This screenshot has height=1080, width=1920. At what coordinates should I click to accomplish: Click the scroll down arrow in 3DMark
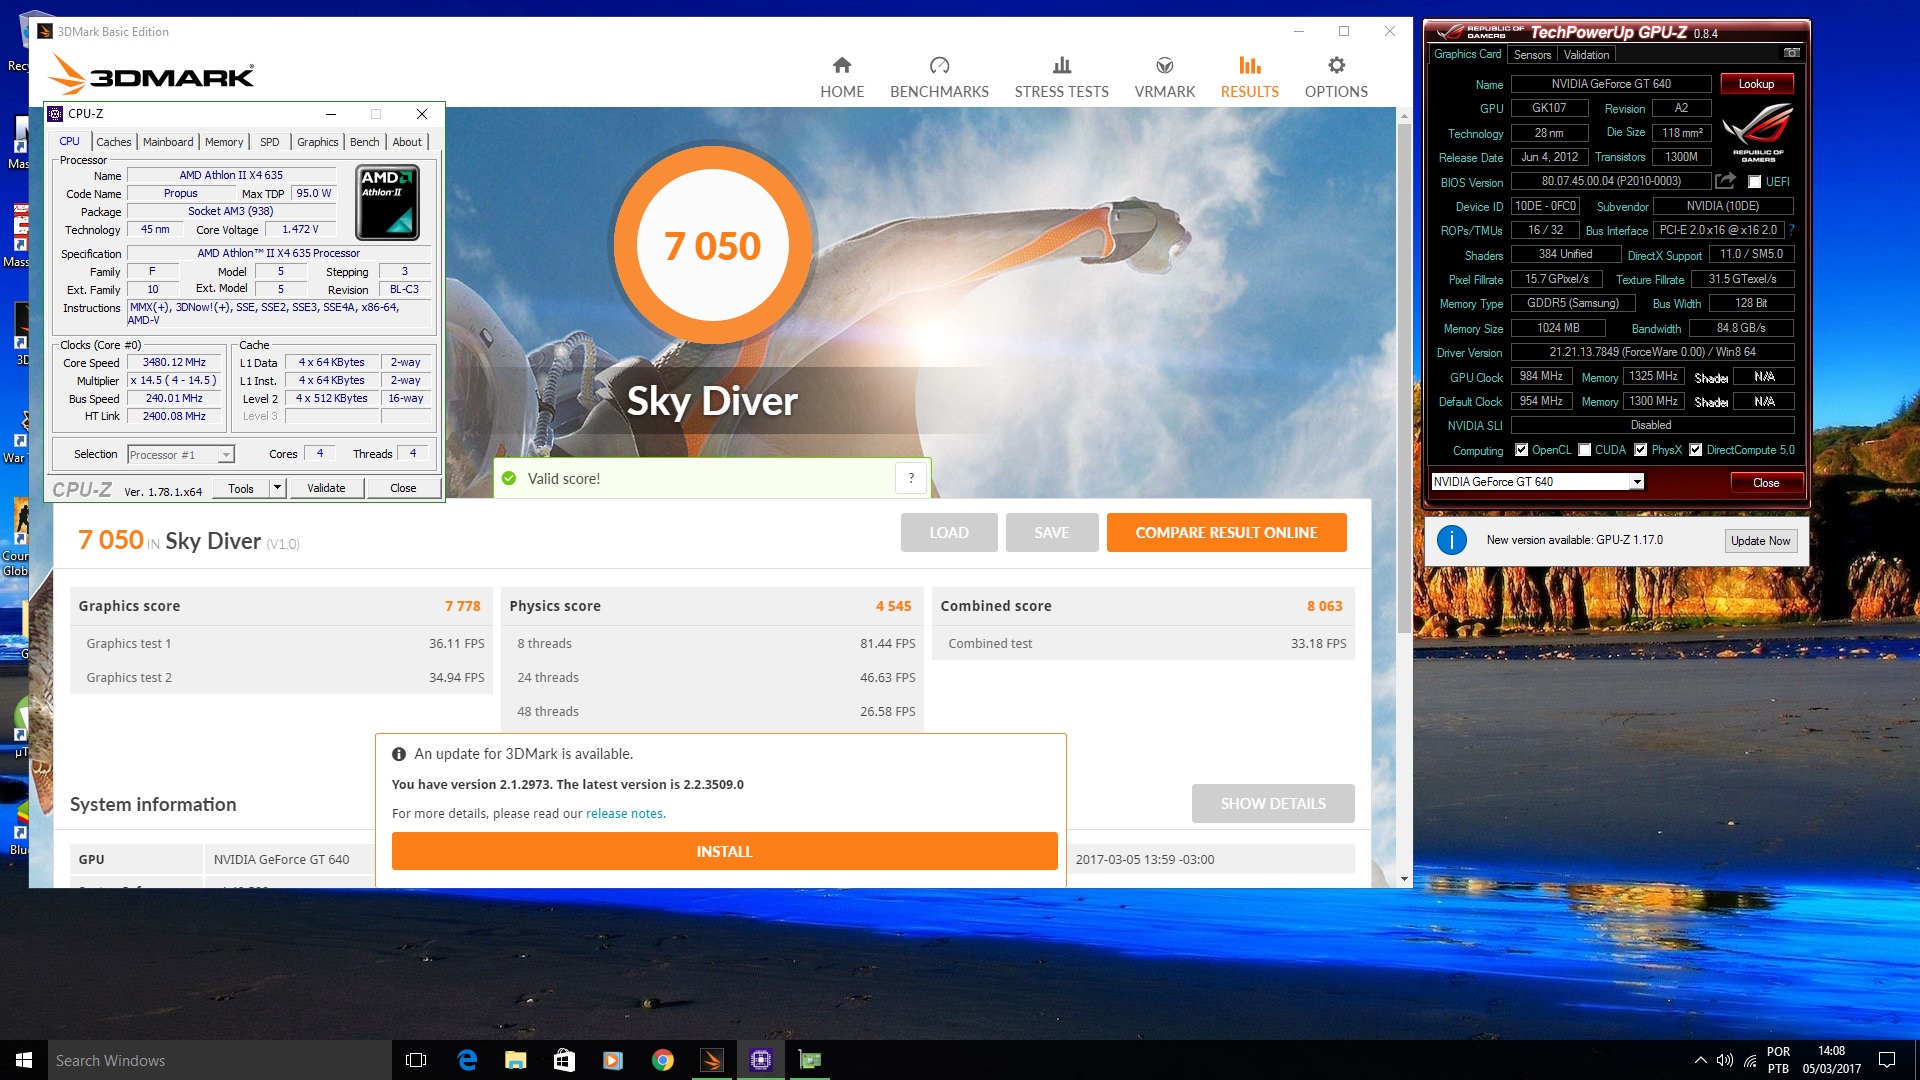coord(1404,879)
